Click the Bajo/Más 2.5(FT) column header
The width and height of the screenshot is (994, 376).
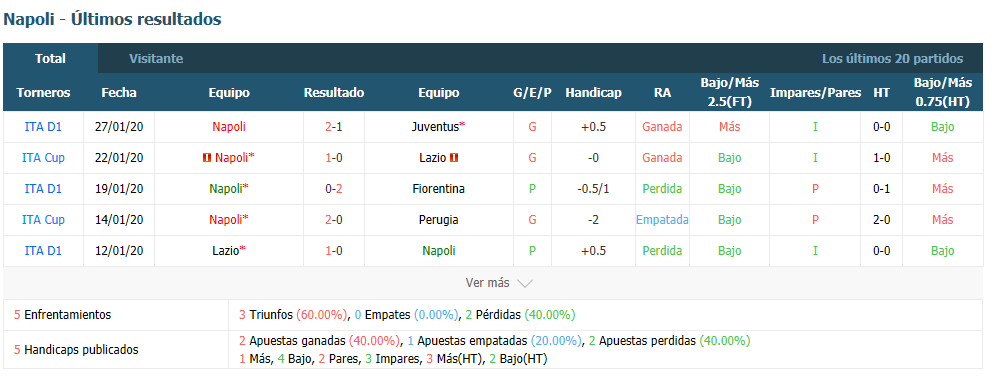tap(730, 93)
